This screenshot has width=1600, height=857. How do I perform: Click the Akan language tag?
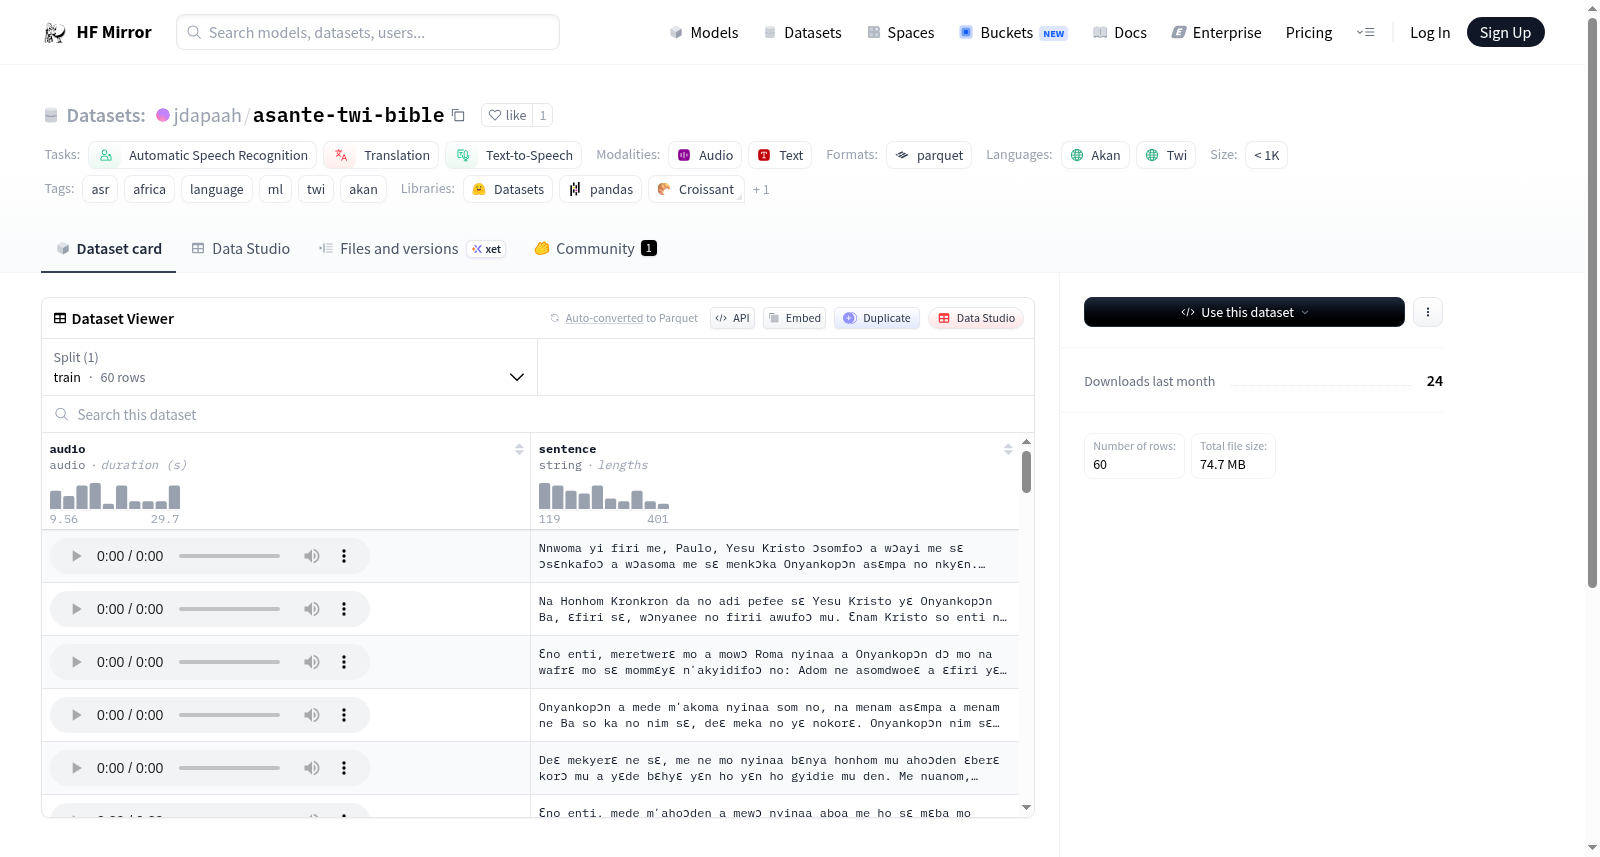click(1095, 155)
